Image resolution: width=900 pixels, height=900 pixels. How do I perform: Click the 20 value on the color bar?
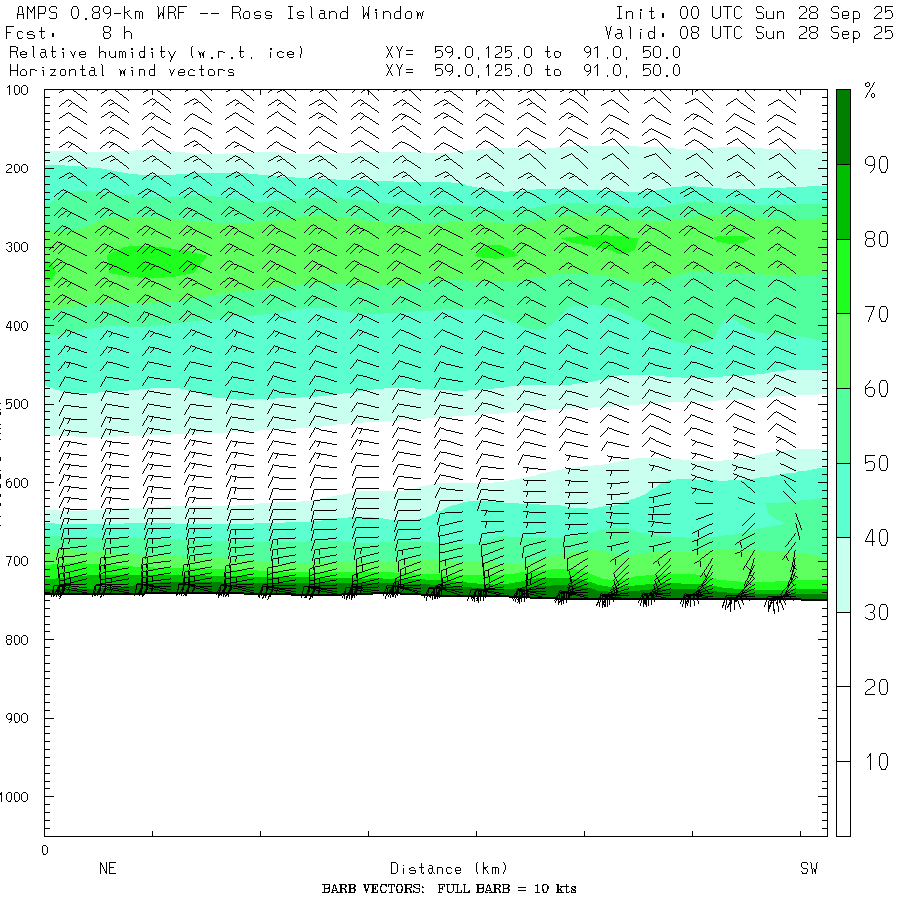(x=876, y=688)
